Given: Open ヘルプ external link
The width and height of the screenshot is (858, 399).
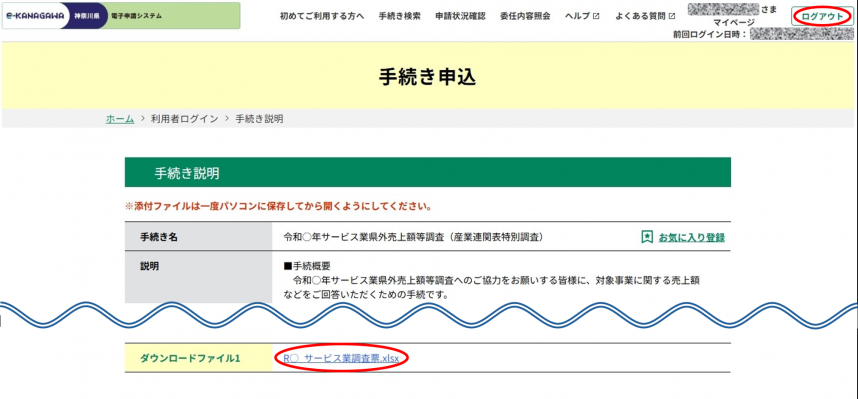Looking at the screenshot, I should click(582, 16).
